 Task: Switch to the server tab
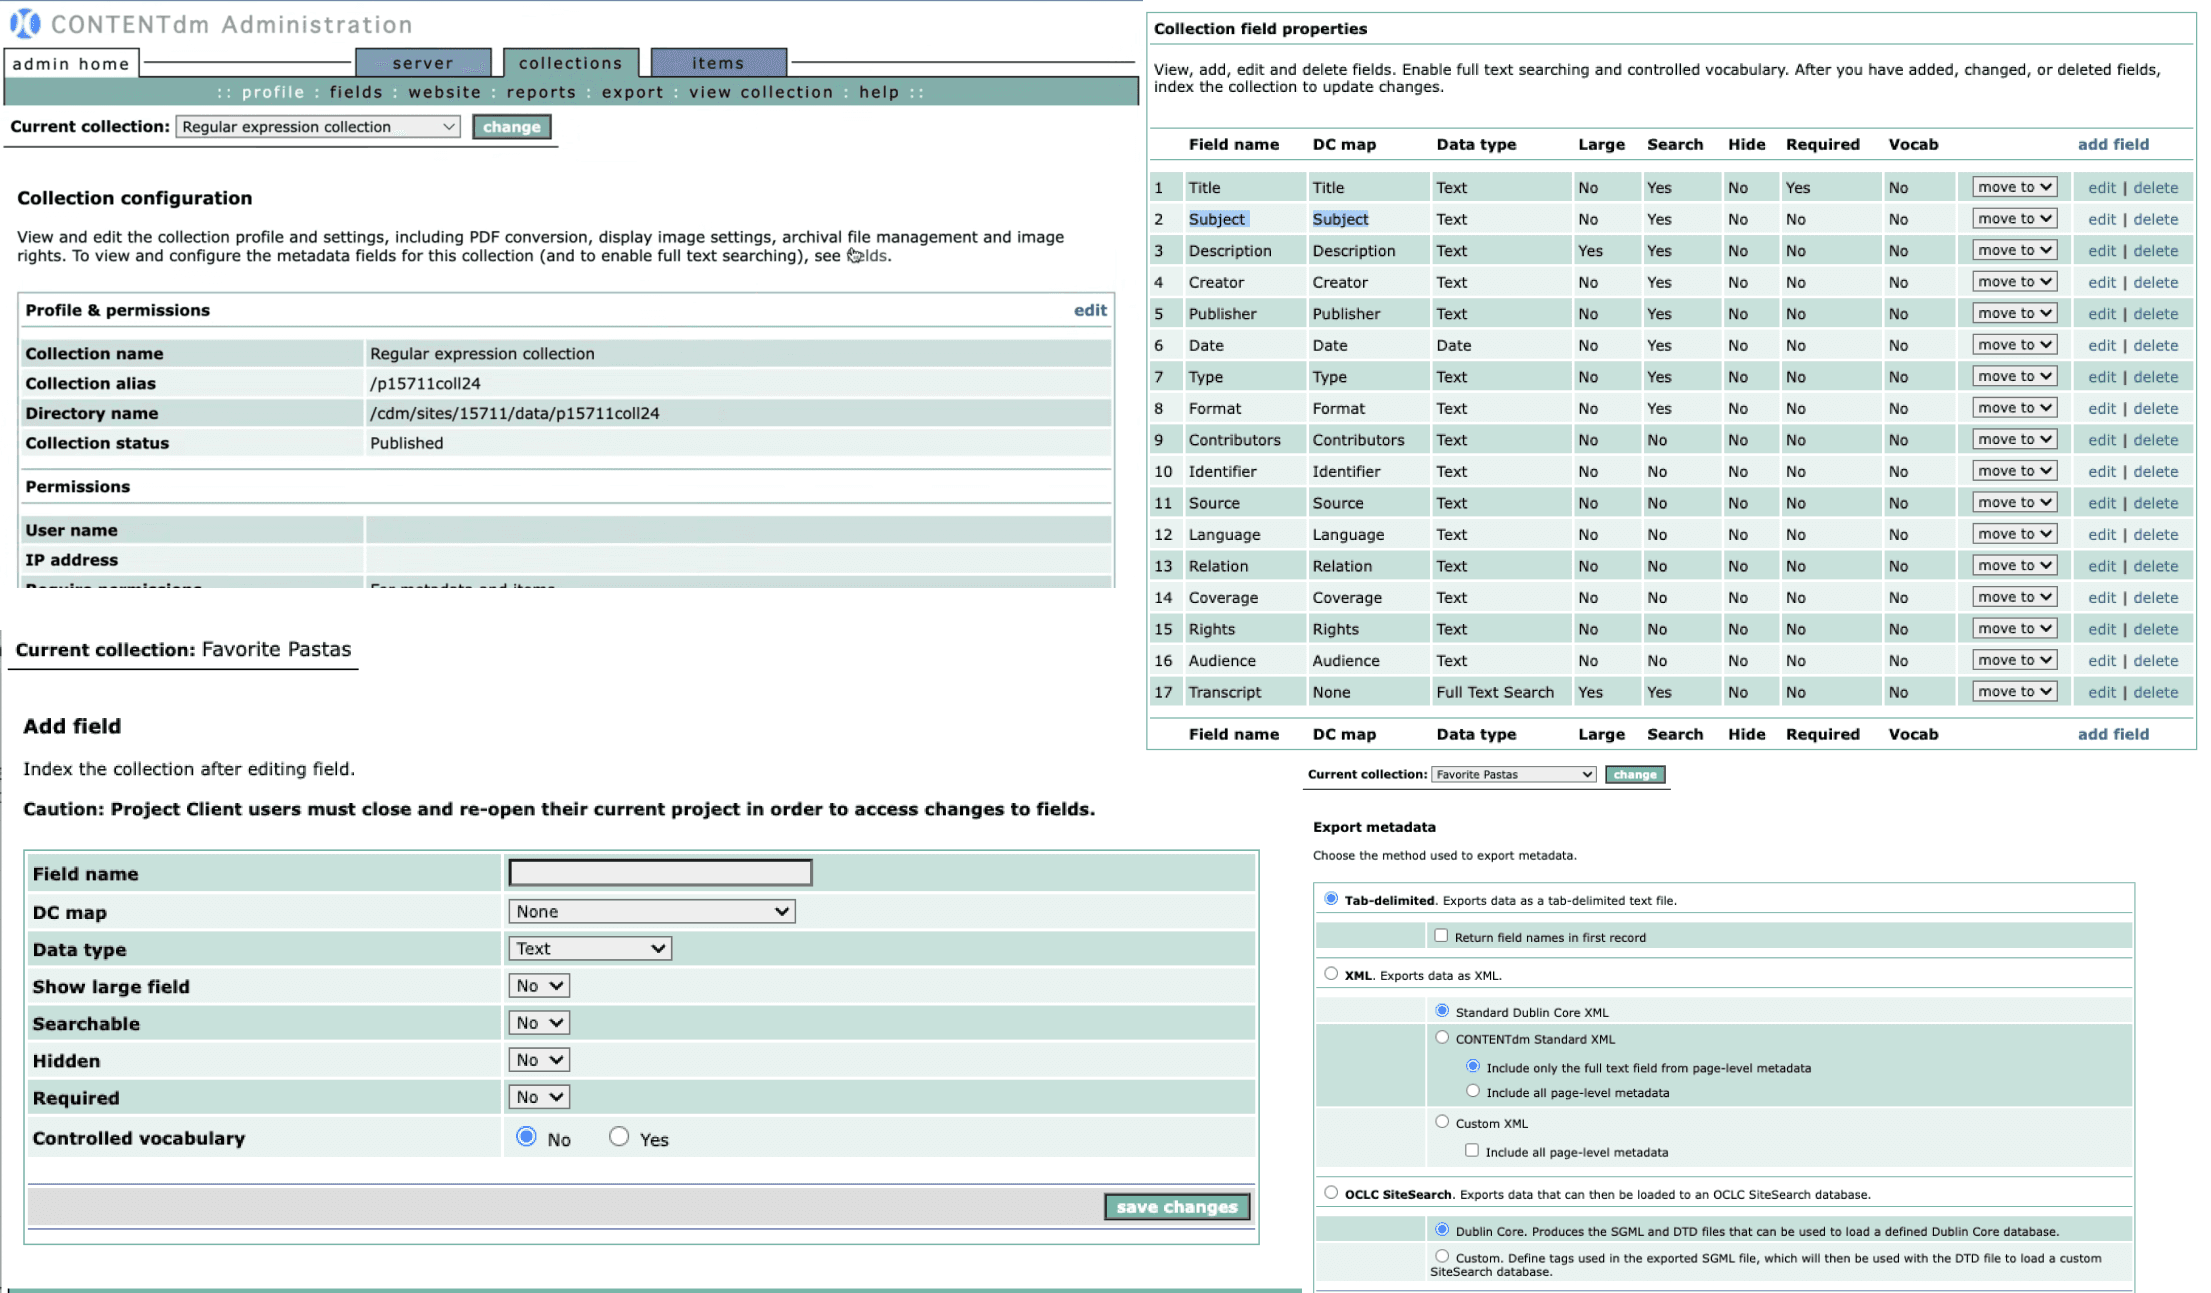coord(422,63)
